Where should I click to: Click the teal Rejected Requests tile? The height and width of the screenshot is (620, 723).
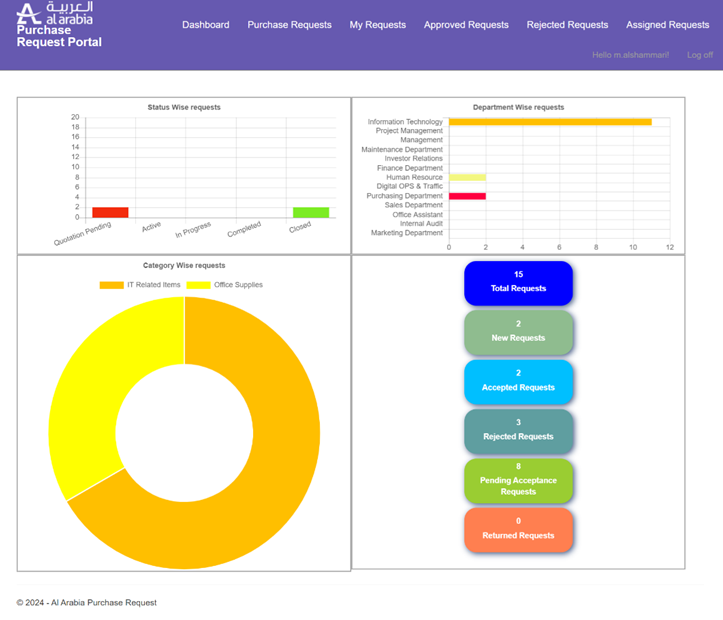tap(518, 430)
